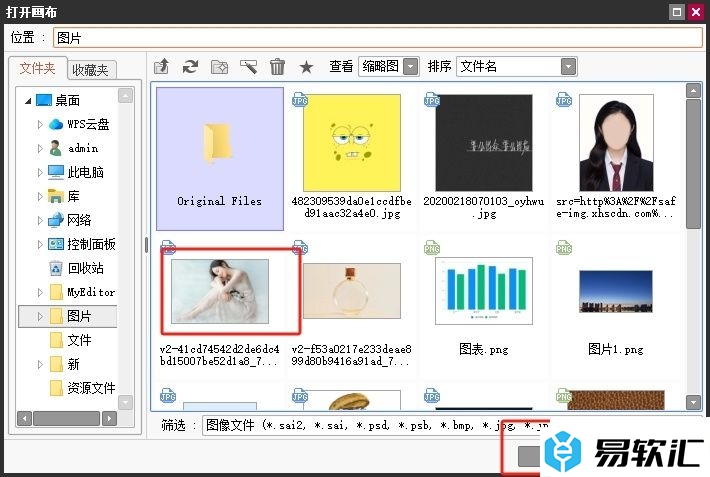
Task: Click folder tree horizontal scroll left arrow
Action: 24,419
